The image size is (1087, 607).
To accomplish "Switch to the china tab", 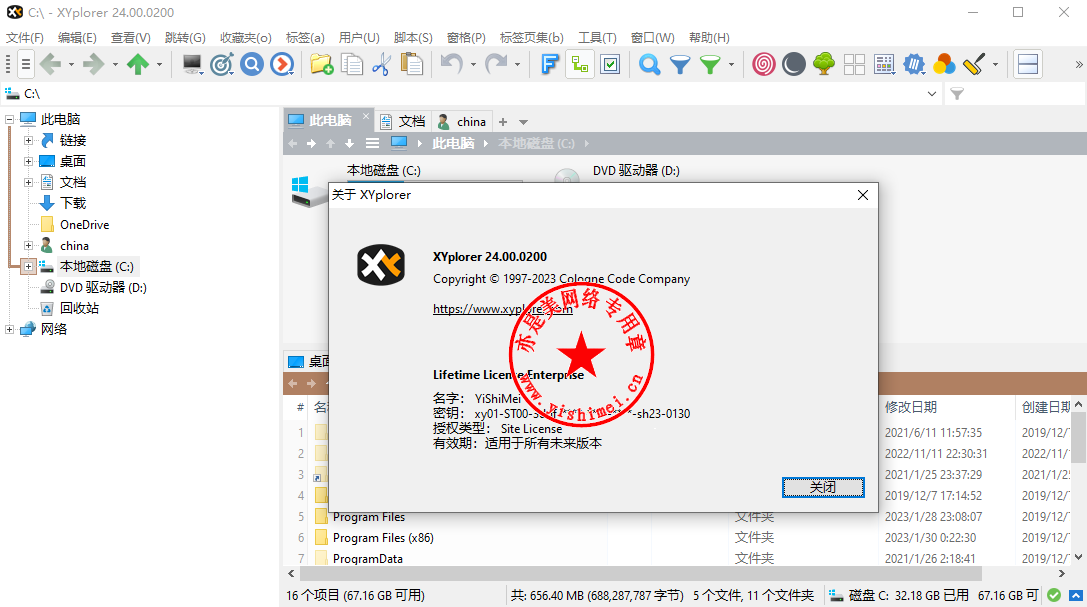I will (x=462, y=121).
